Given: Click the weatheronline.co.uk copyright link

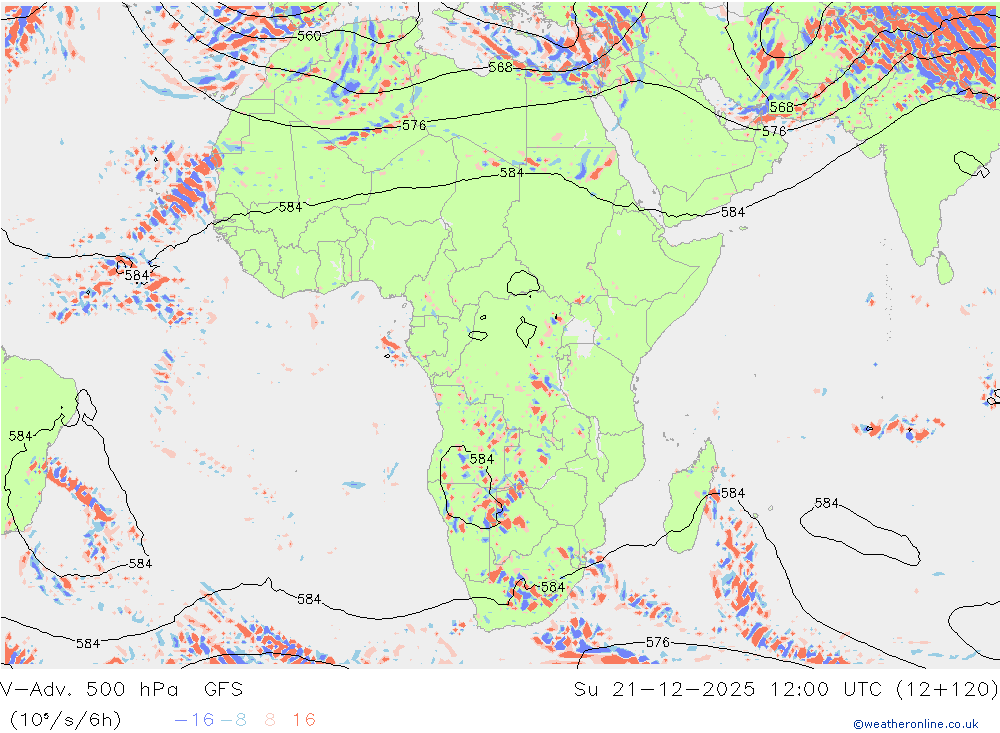Looking at the screenshot, I should click(x=916, y=724).
